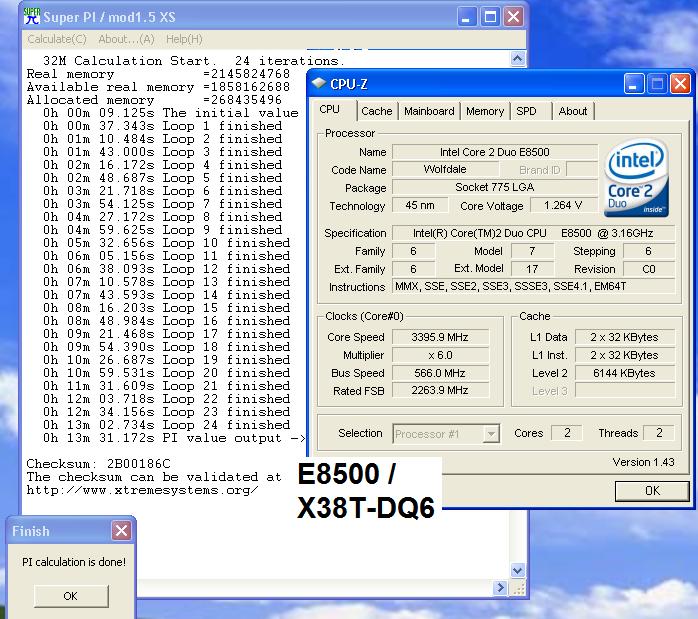Open the About...(A) menu in Super PI

pos(126,39)
